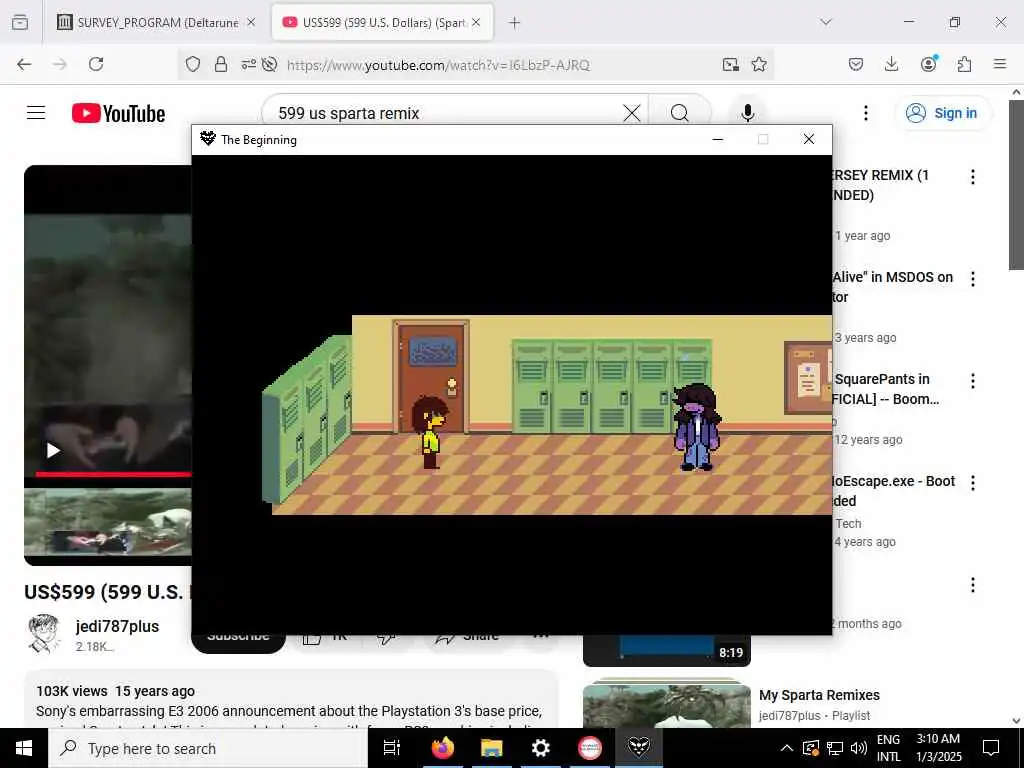Screen dimensions: 1024x768
Task: Clear the YouTube search query
Action: (632, 114)
